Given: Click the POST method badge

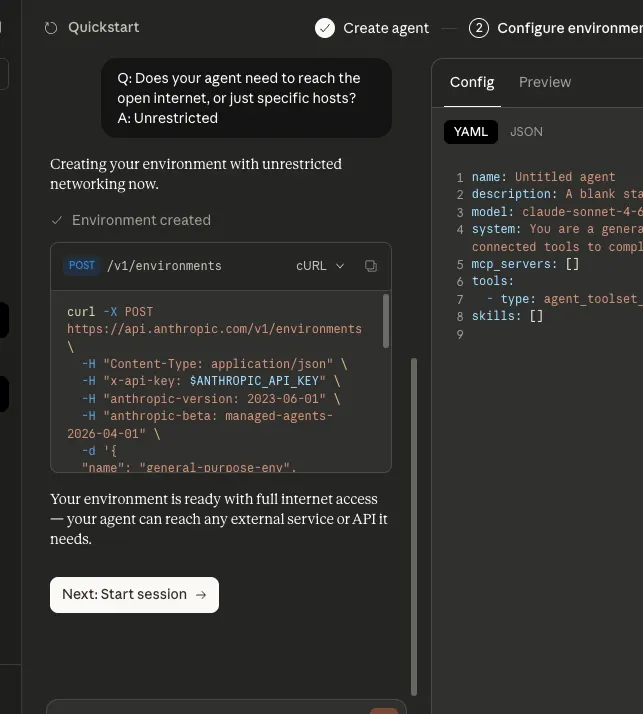Looking at the screenshot, I should 82,265.
